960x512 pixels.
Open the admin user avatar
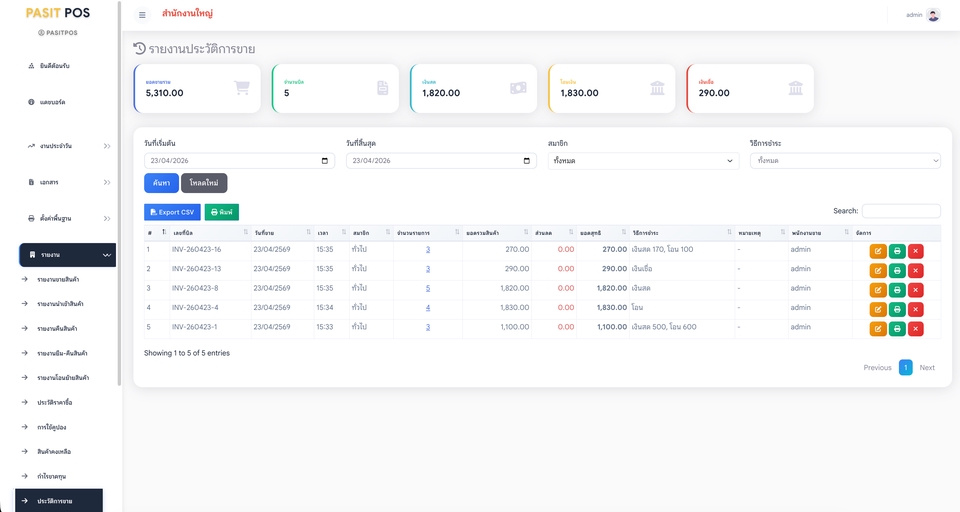pos(933,15)
